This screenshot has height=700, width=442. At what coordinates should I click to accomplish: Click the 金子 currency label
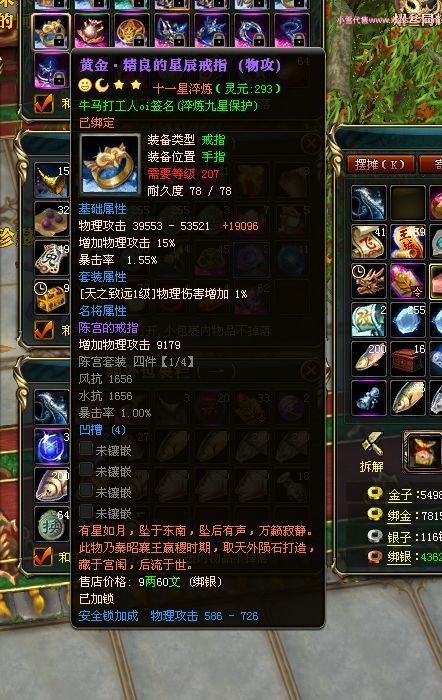pyautogui.click(x=400, y=495)
